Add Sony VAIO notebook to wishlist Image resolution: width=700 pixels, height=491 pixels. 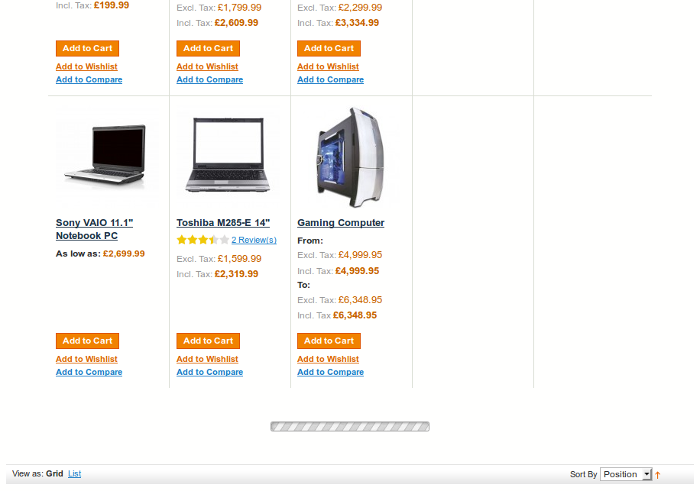[87, 359]
